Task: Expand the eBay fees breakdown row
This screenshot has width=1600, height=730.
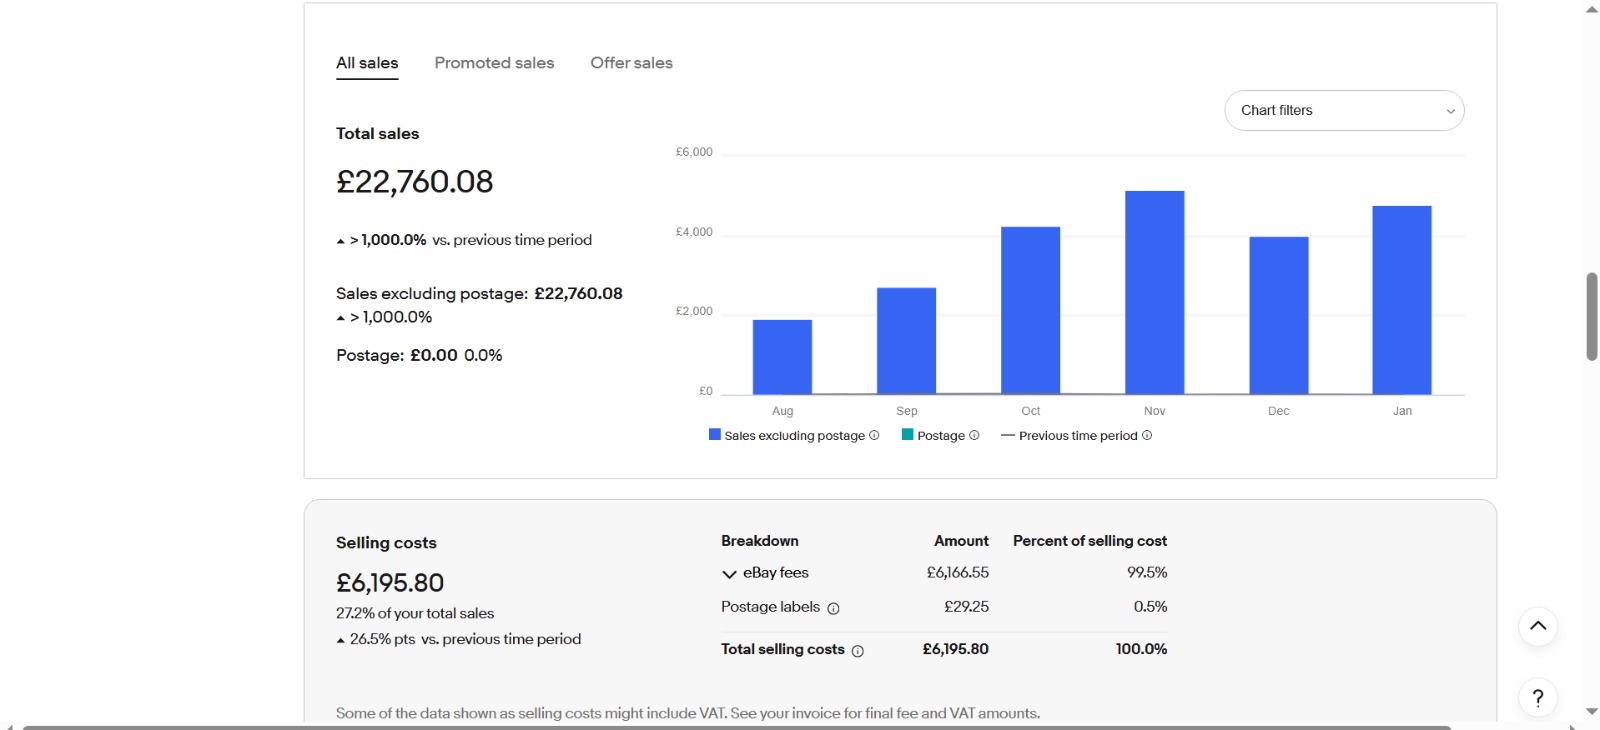Action: point(729,574)
